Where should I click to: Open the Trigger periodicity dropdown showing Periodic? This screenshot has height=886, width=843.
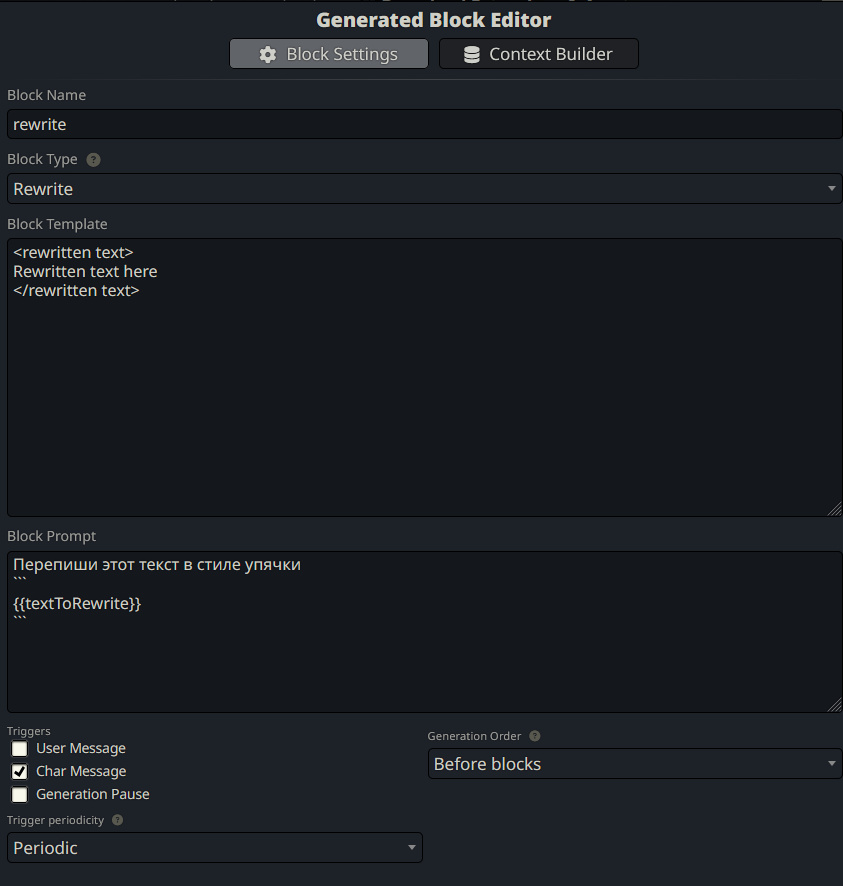click(215, 848)
